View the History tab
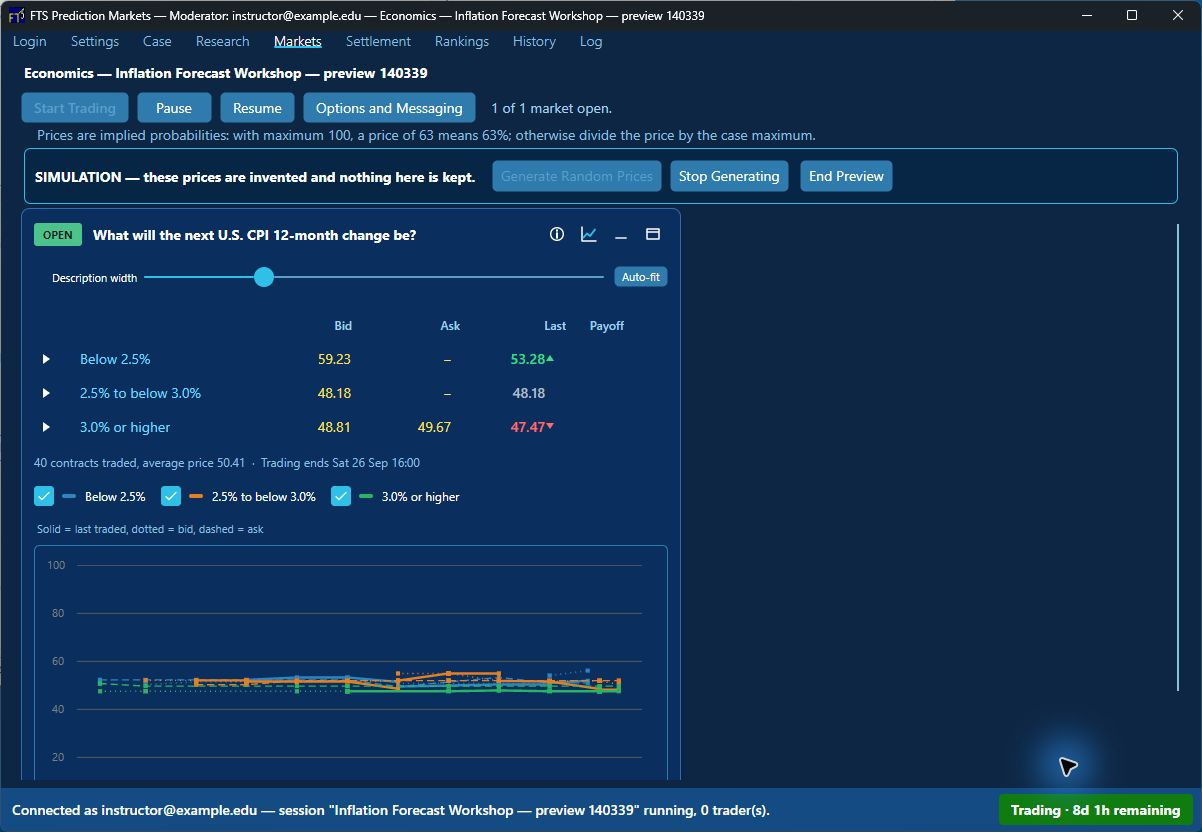This screenshot has width=1202, height=832. tap(534, 41)
